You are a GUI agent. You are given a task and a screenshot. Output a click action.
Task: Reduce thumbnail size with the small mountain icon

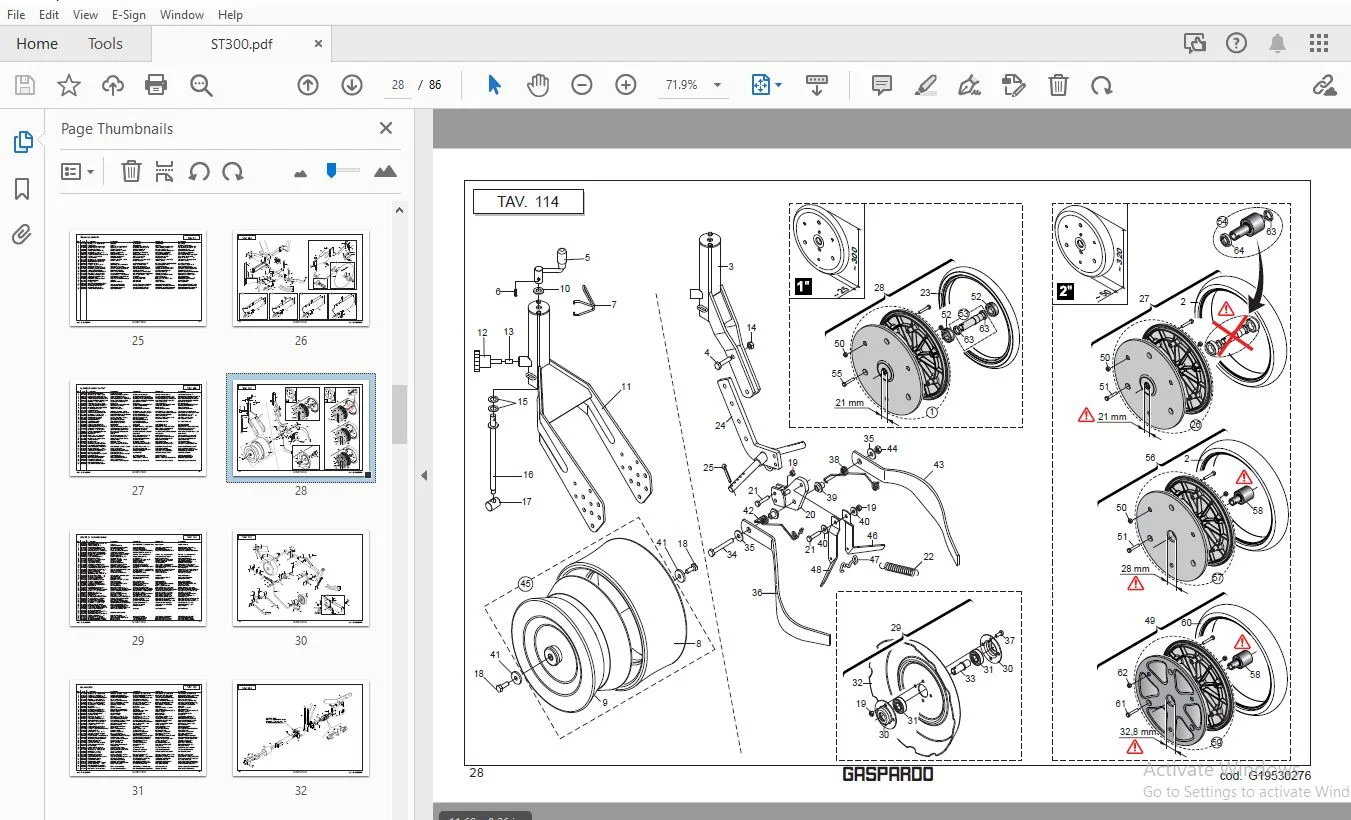[300, 172]
